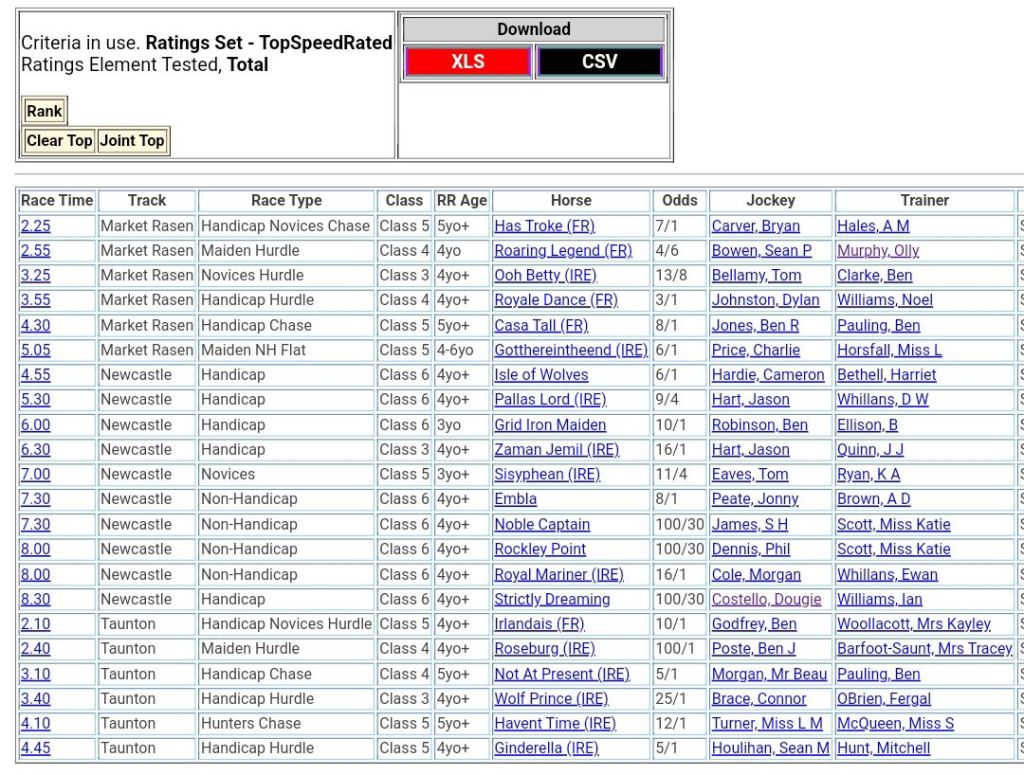Viewport: 1024px width, 775px height.
Task: Open horse Has Troke (FR)
Action: [544, 226]
